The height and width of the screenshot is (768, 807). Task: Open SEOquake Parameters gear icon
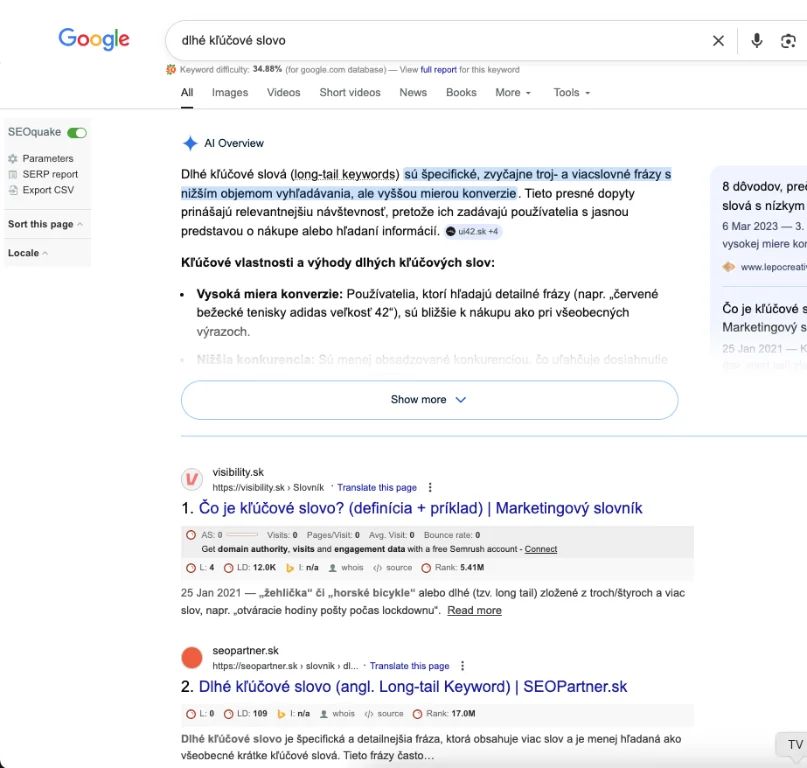(13, 159)
